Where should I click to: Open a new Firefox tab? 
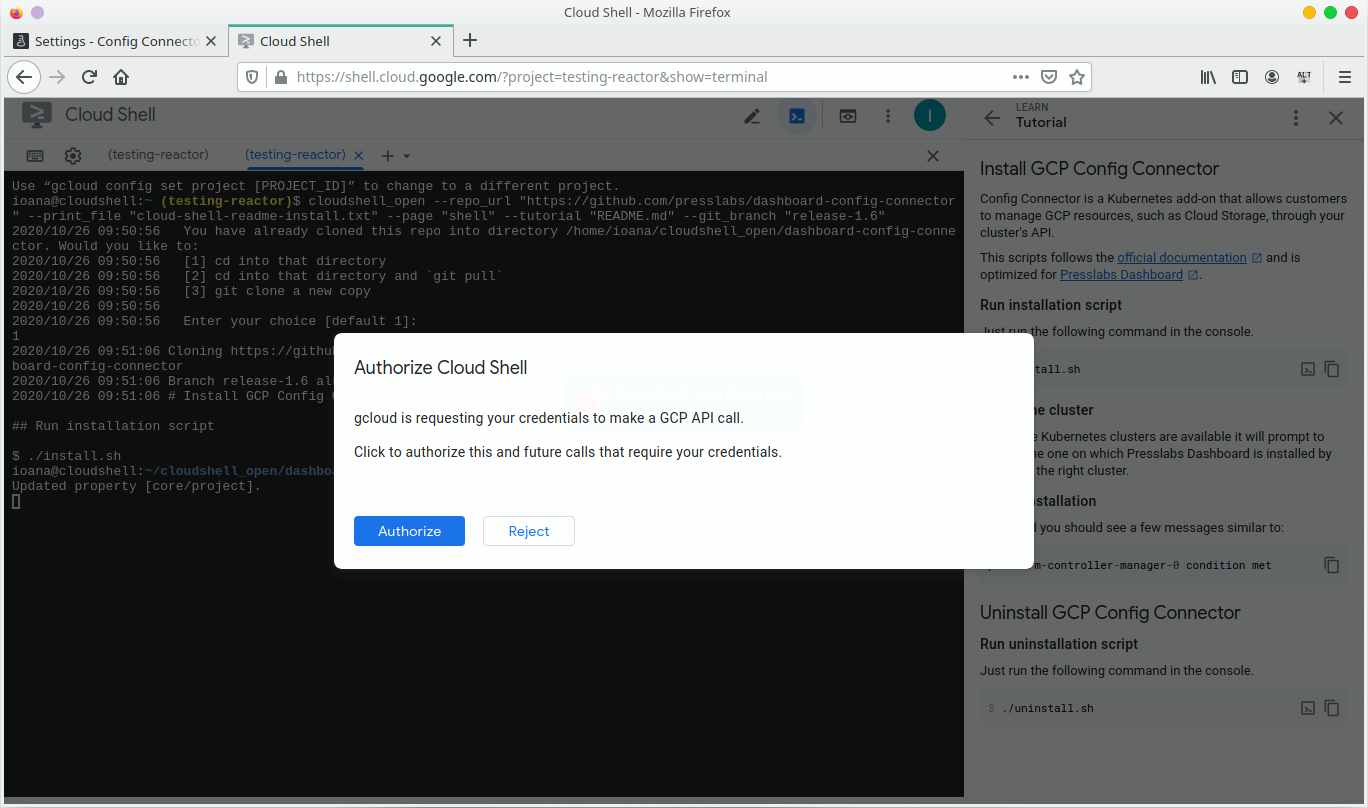470,41
